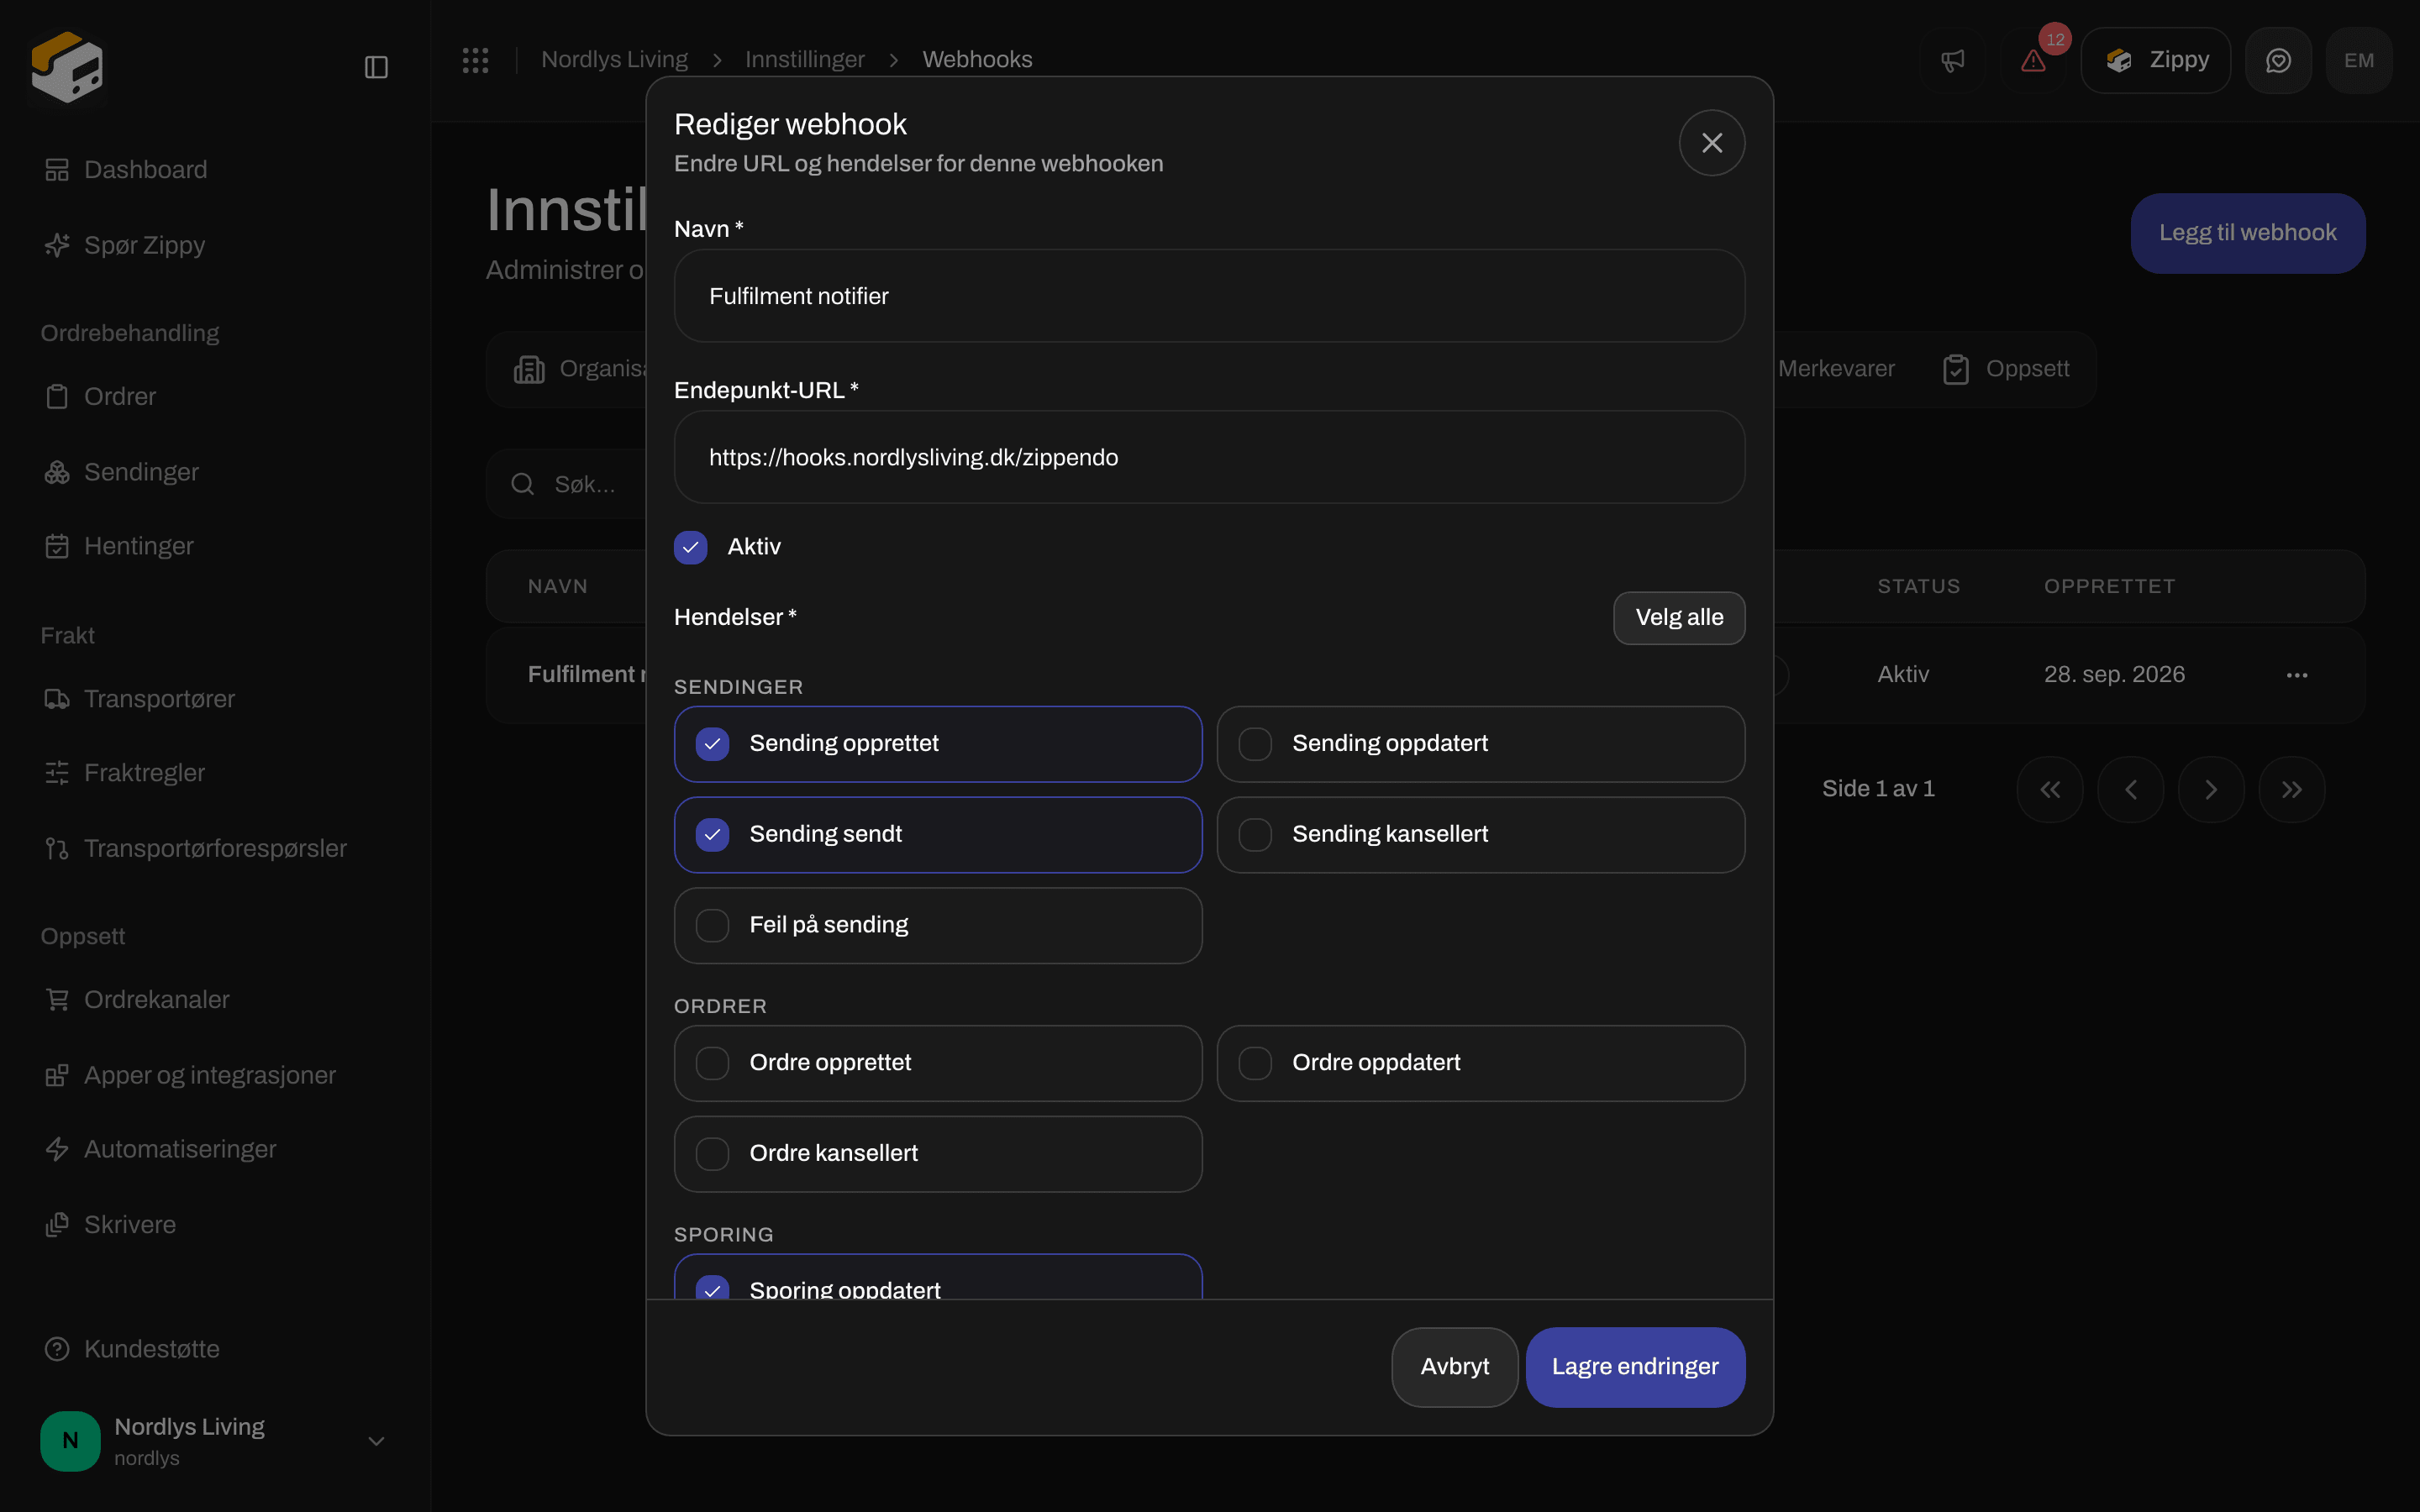
Task: Open announcements megaphone icon
Action: (x=1952, y=60)
